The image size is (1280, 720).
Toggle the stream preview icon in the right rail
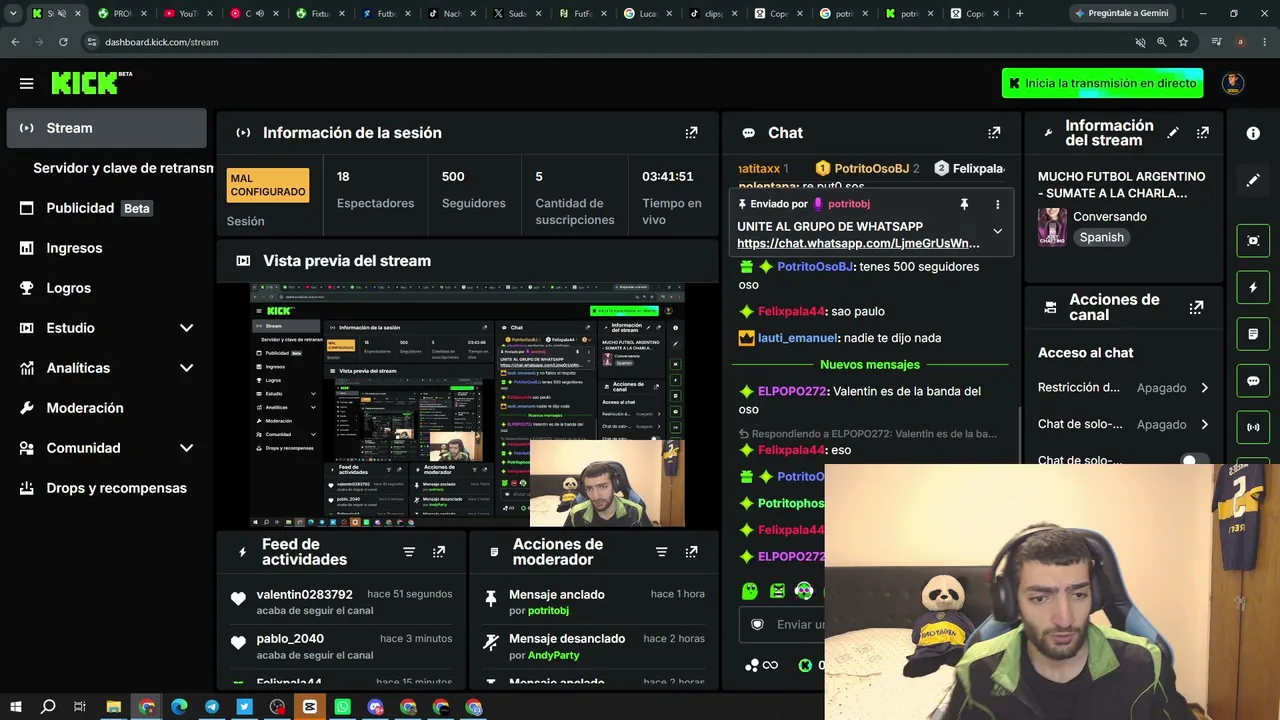coord(1253,240)
